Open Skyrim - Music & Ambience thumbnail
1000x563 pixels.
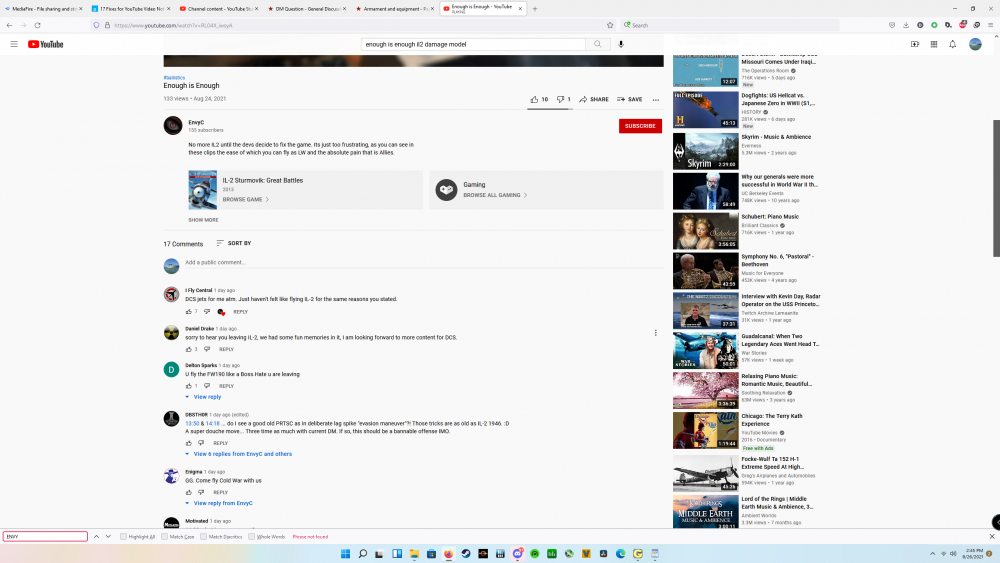pos(705,151)
